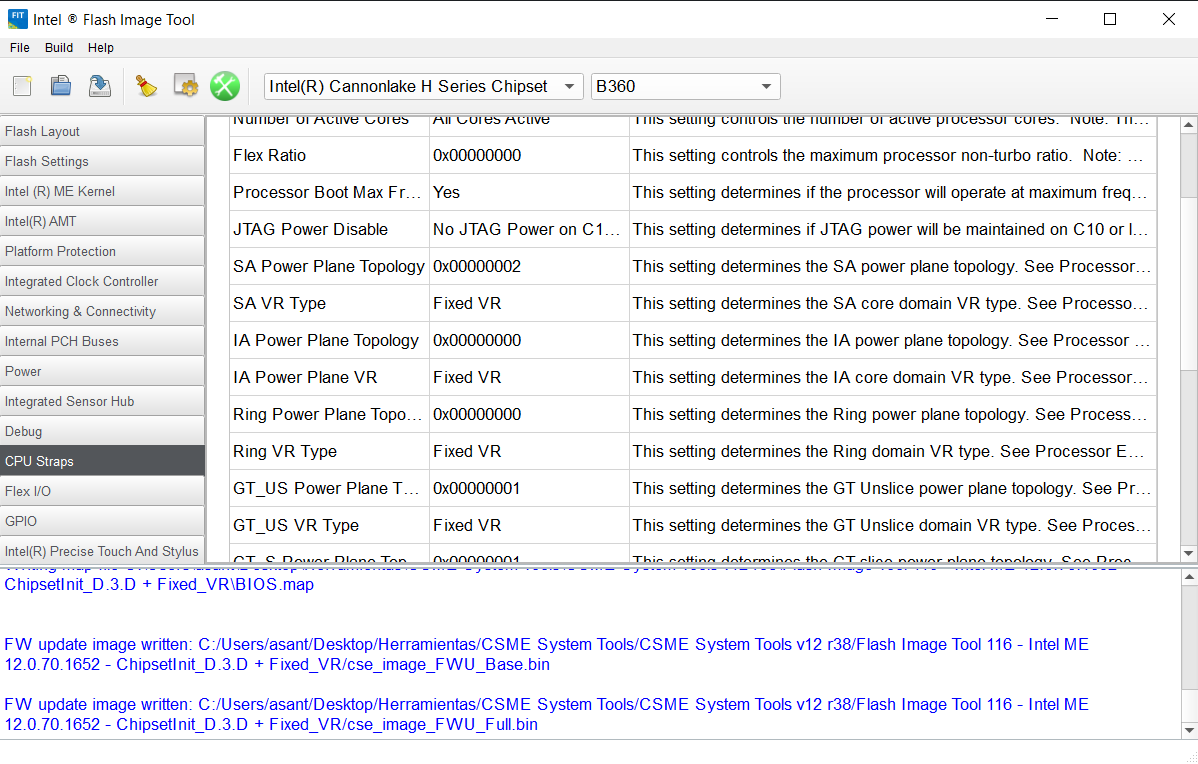The height and width of the screenshot is (764, 1198).
Task: Select the JTAG Power Disable parameter name
Action: pyautogui.click(x=329, y=229)
